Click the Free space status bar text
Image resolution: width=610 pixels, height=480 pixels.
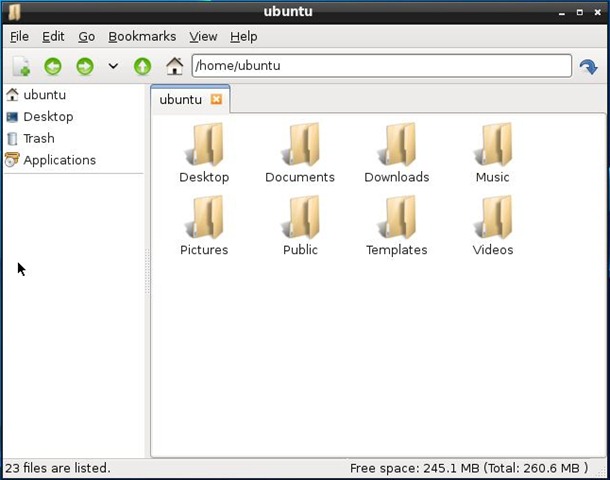pos(469,468)
